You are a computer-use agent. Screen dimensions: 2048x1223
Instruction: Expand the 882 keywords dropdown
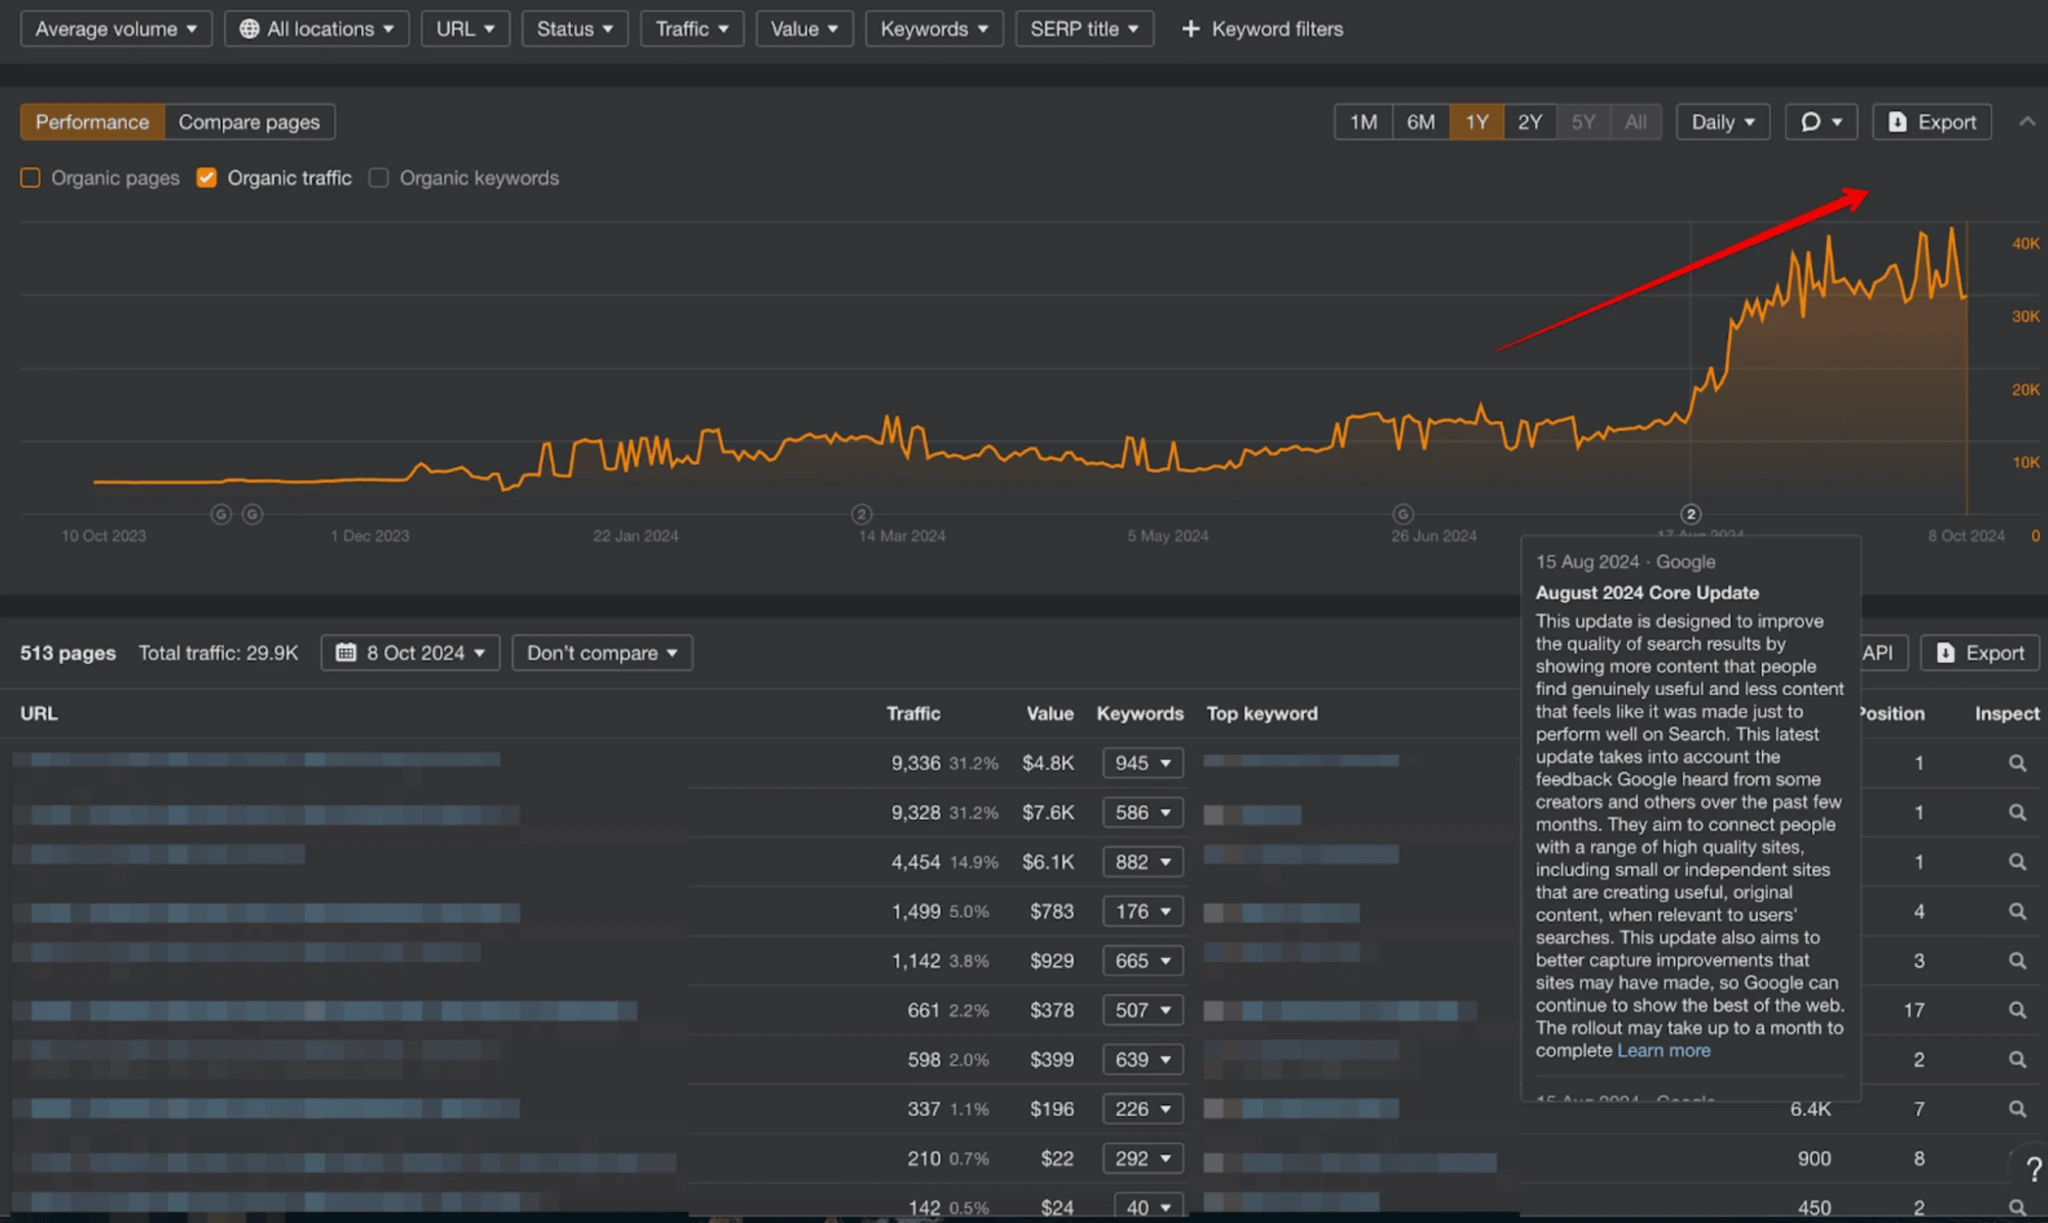[1143, 861]
